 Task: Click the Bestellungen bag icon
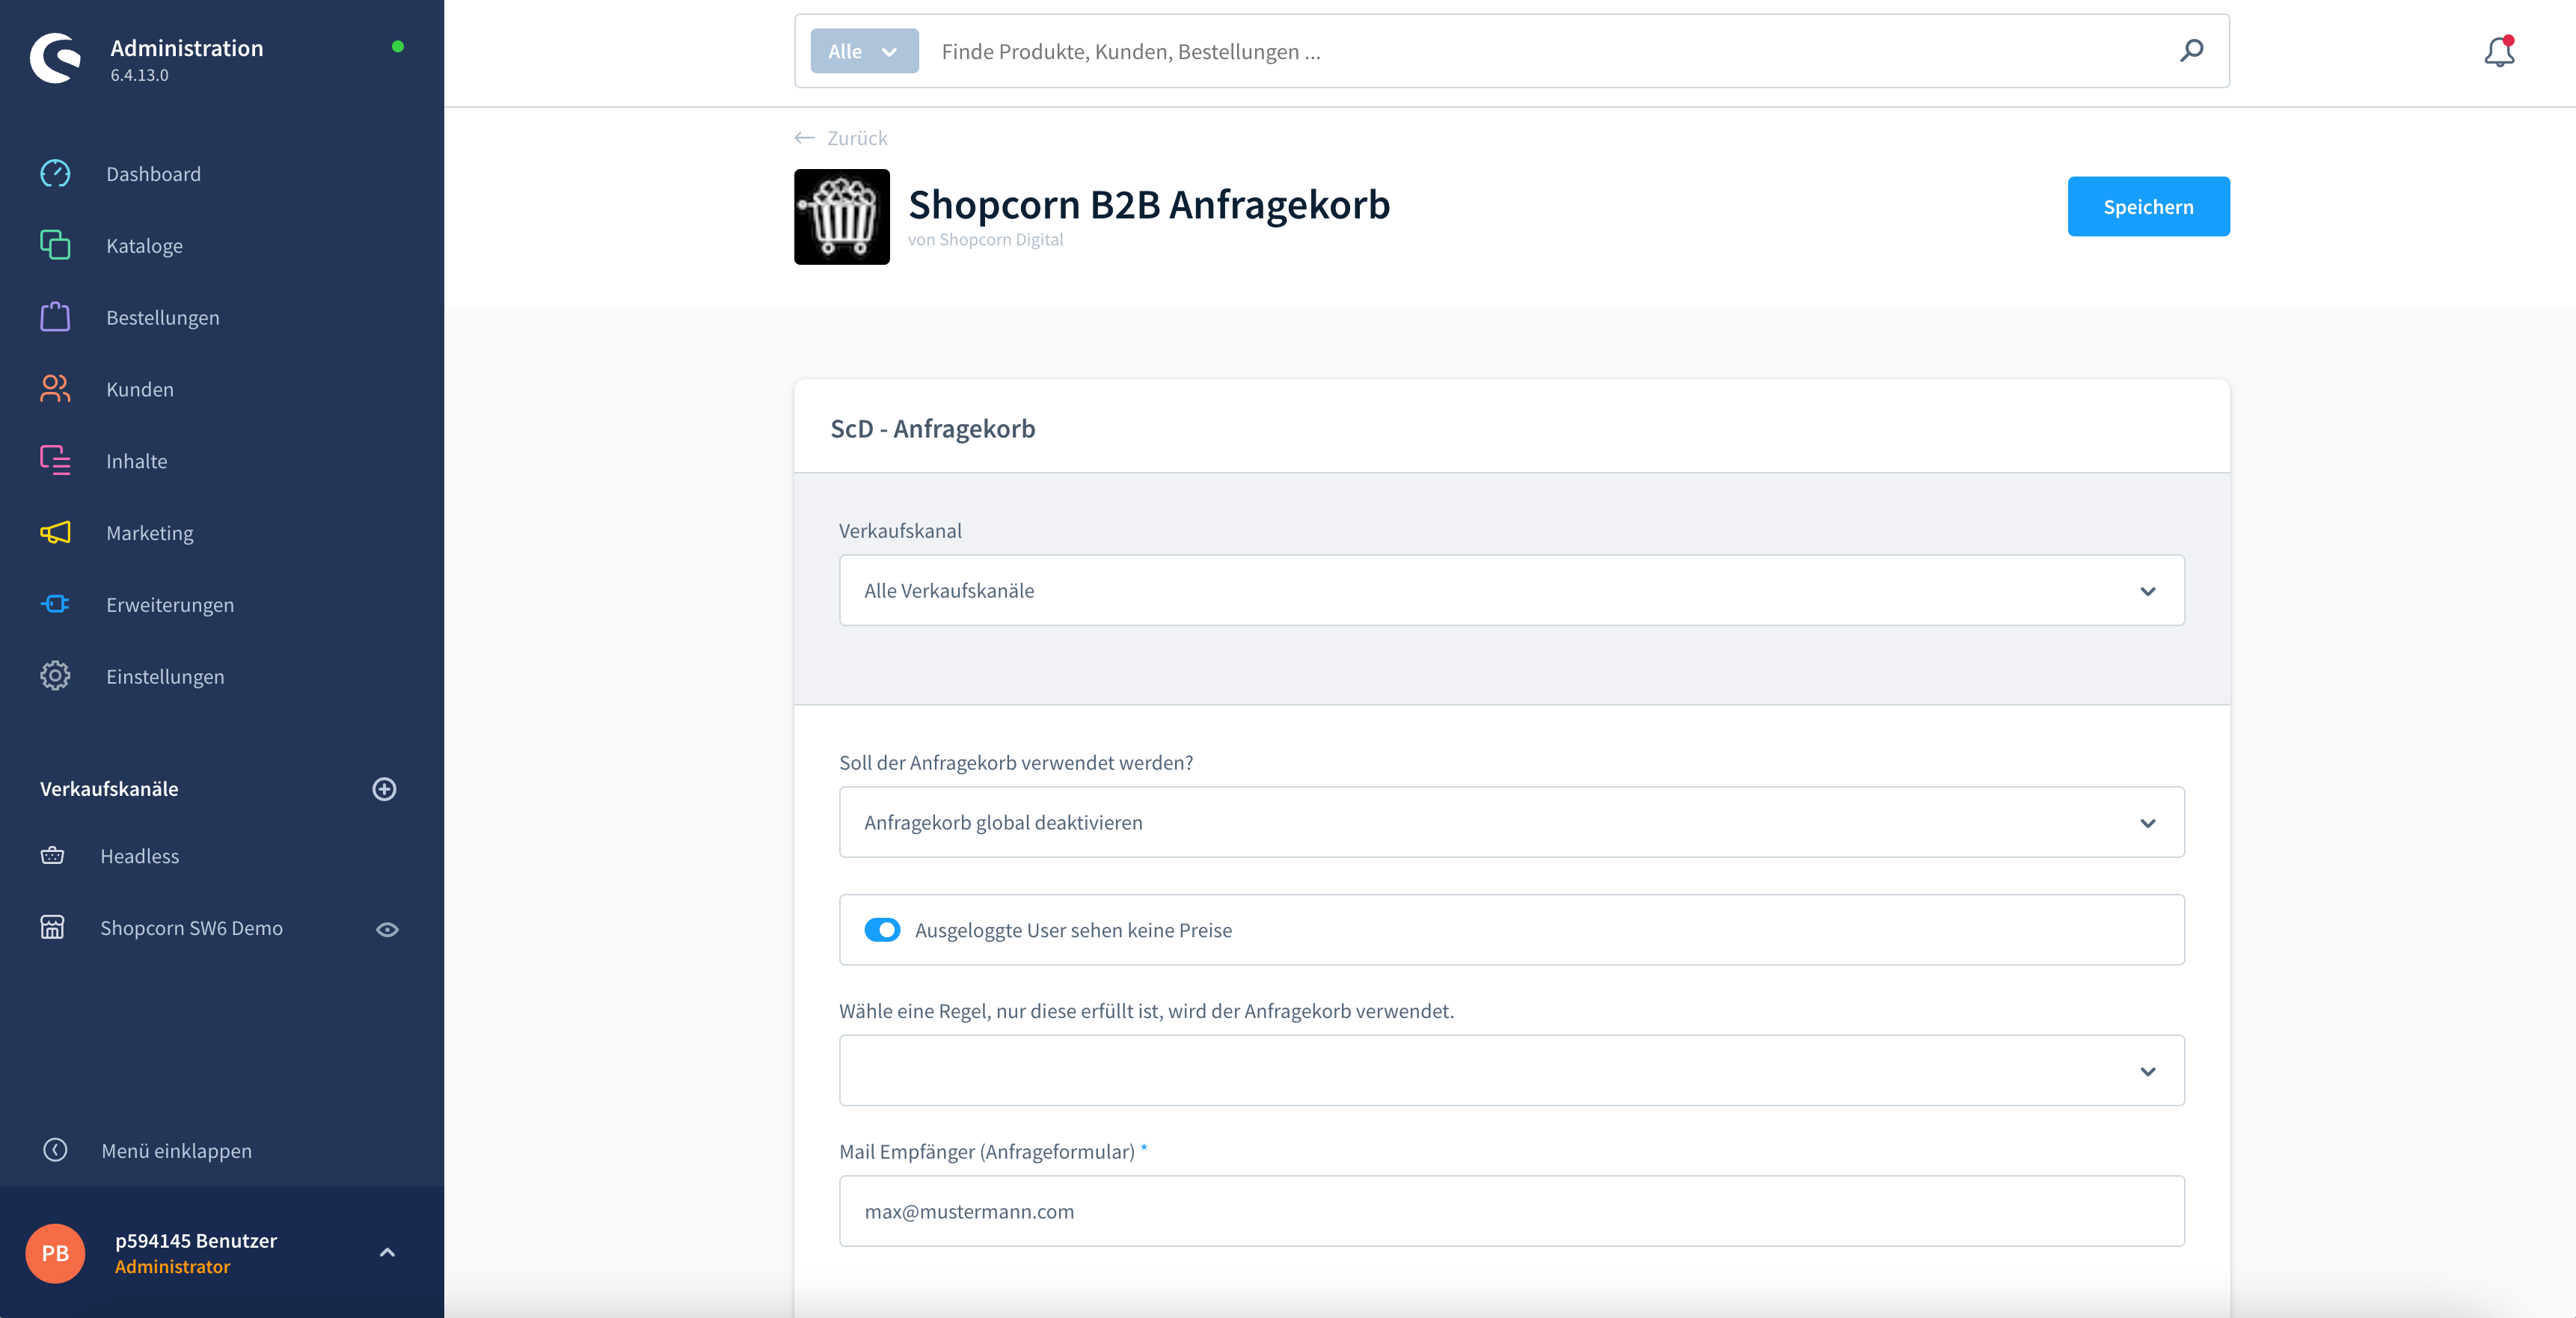click(55, 317)
